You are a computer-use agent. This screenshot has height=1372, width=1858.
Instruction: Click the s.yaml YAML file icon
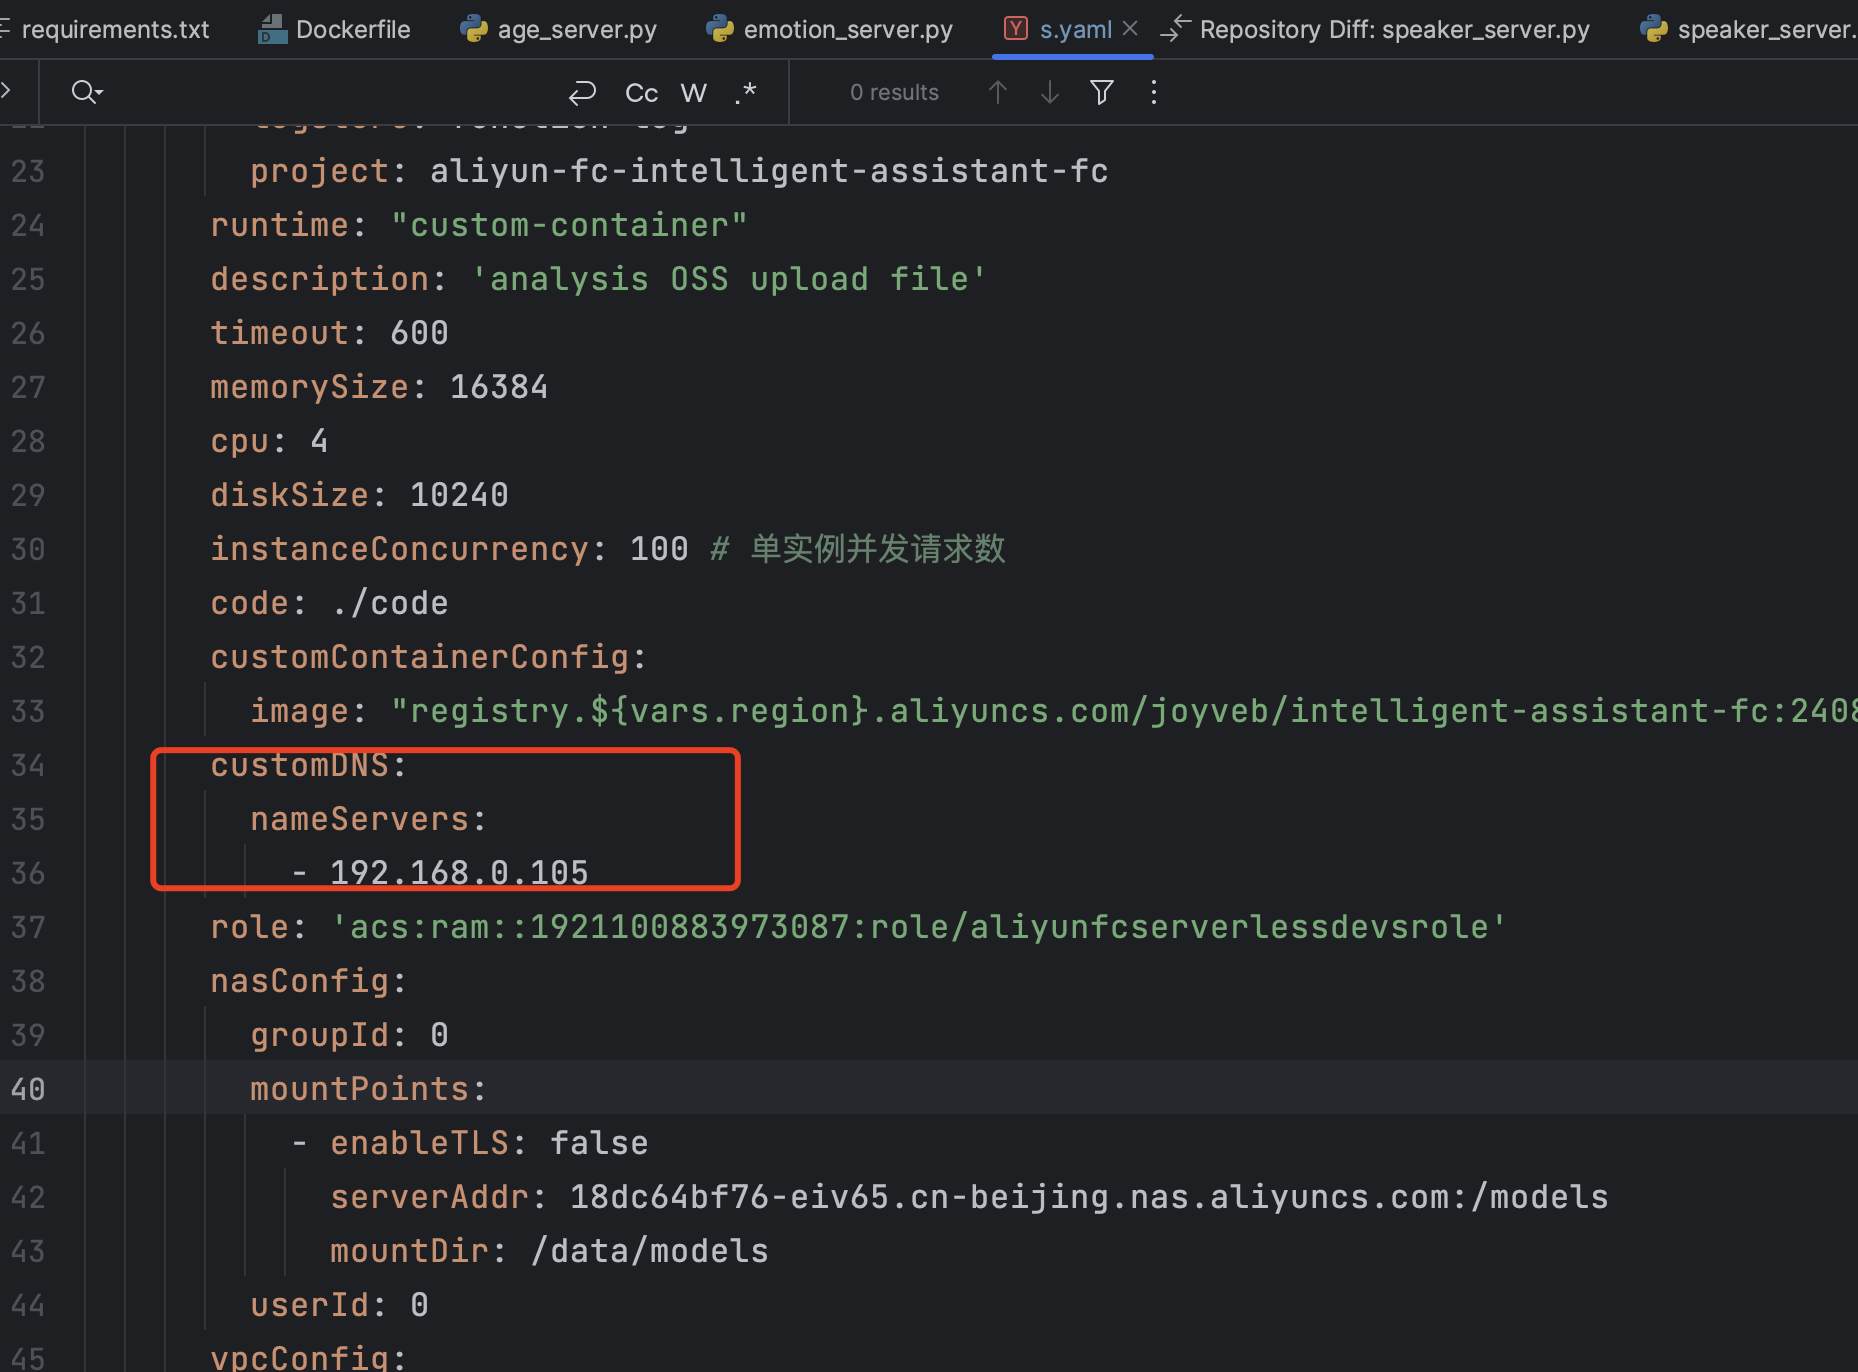tap(1016, 29)
